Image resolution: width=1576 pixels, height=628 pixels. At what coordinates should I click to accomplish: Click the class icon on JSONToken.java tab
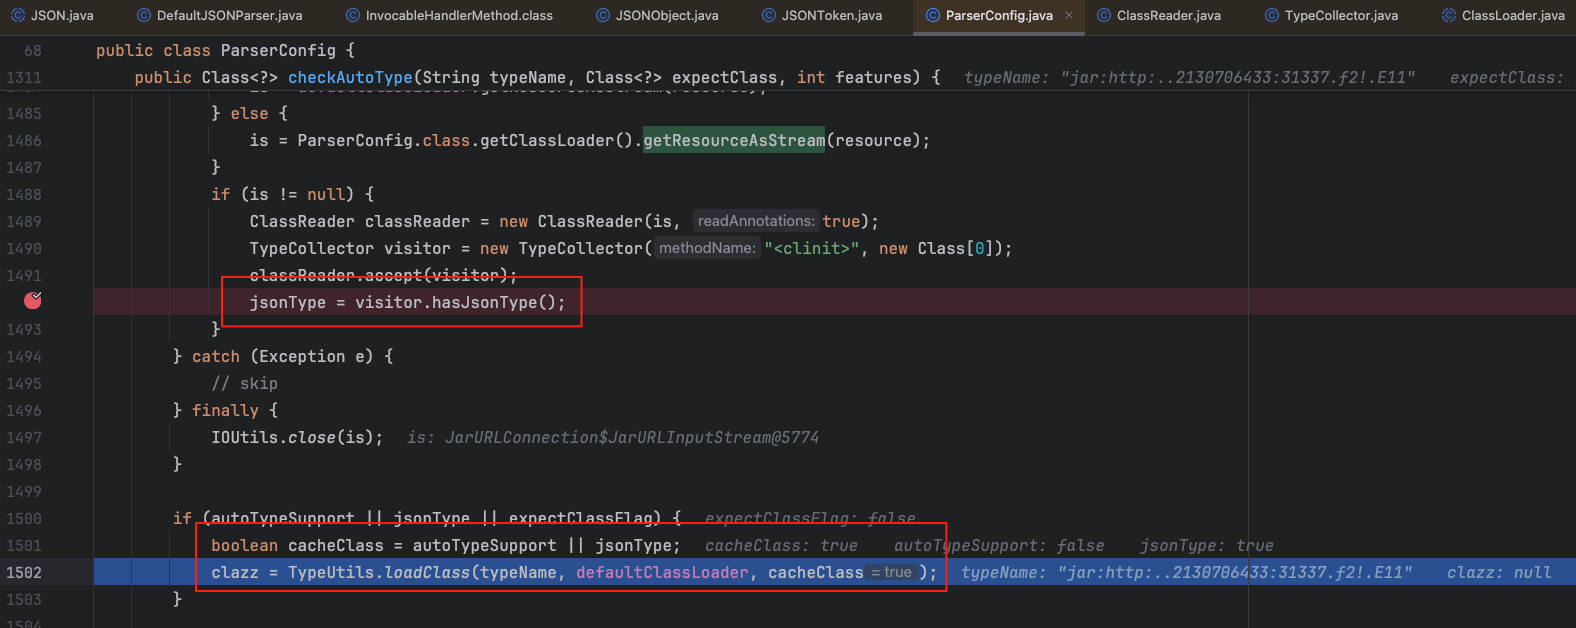point(769,15)
